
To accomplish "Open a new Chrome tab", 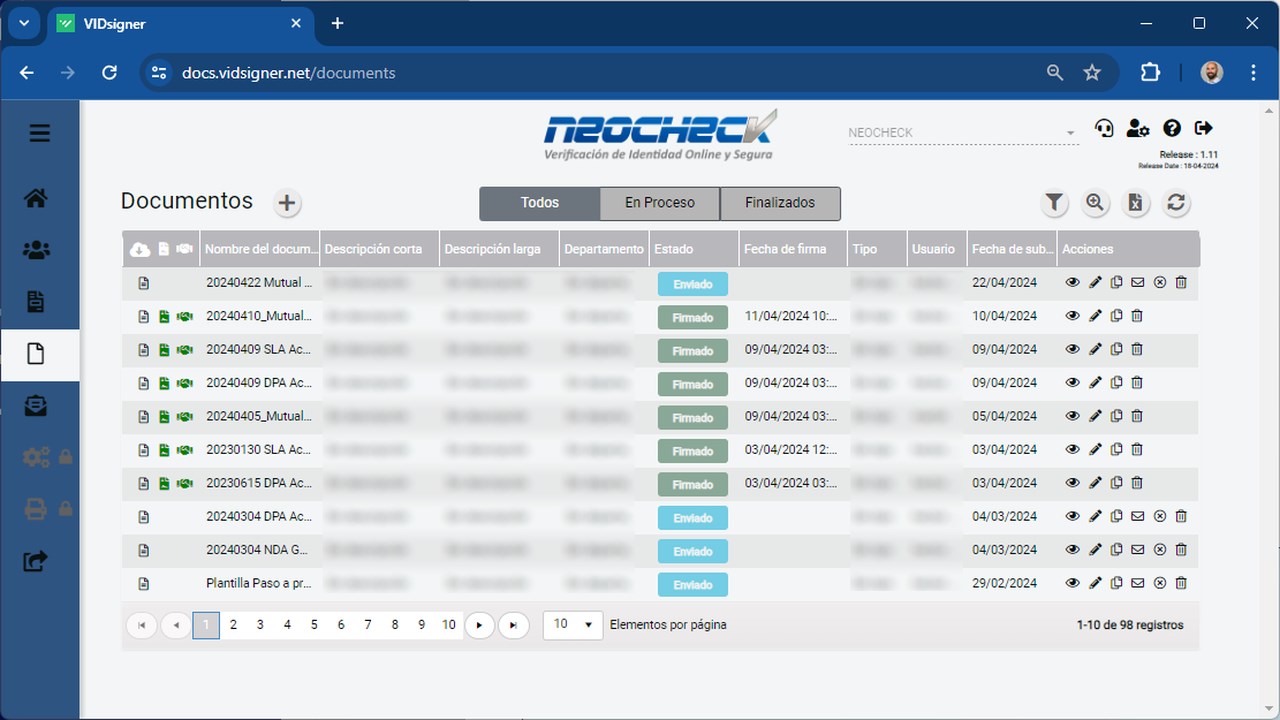I will coord(337,23).
